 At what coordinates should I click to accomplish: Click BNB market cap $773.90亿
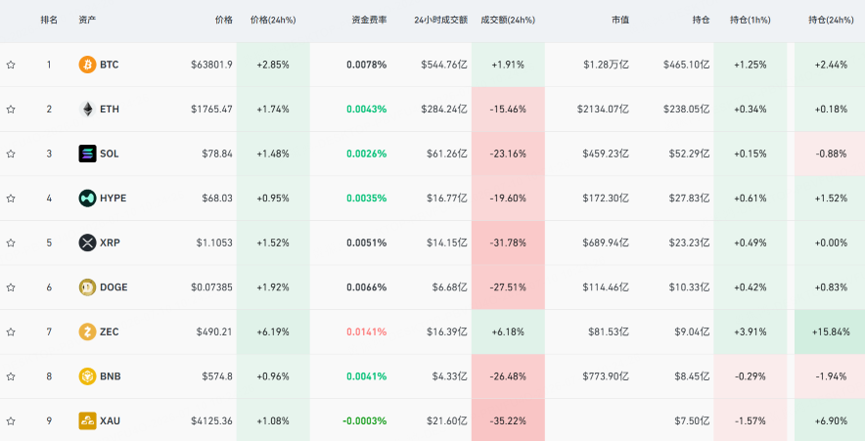click(x=606, y=376)
